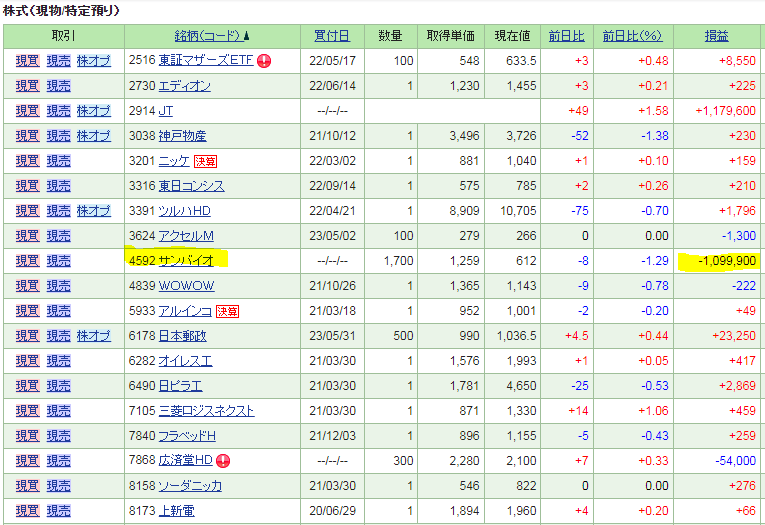Select the 23/05/31 purchase date cell
The width and height of the screenshot is (765, 525).
point(333,336)
